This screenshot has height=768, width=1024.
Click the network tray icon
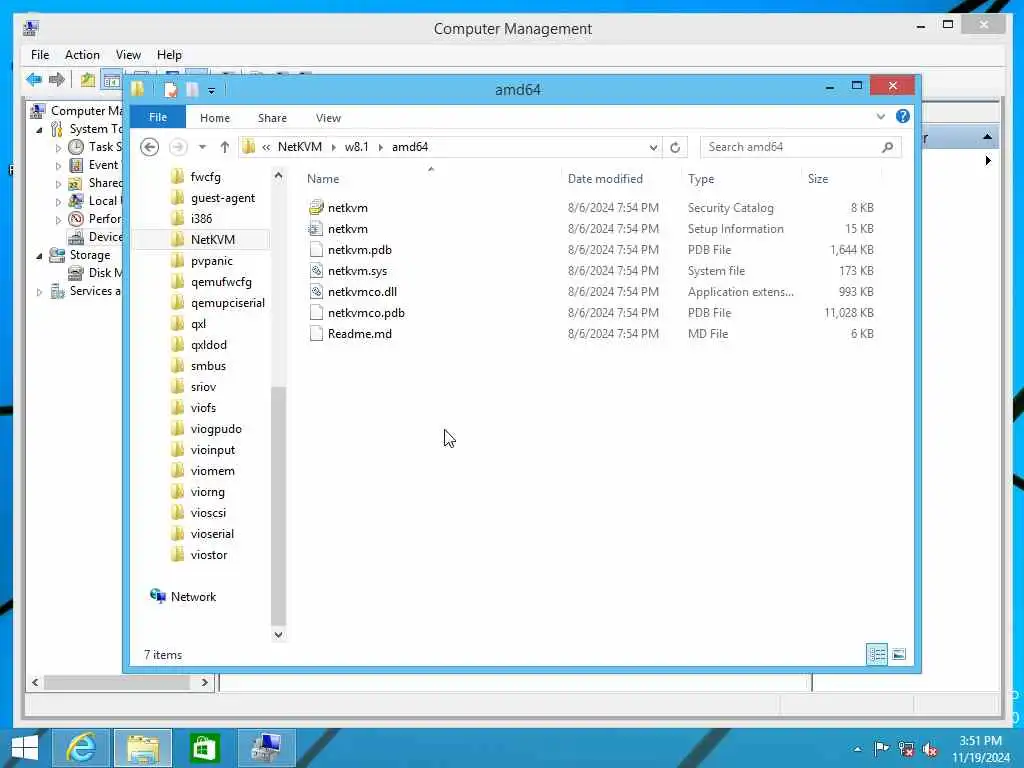coord(905,749)
